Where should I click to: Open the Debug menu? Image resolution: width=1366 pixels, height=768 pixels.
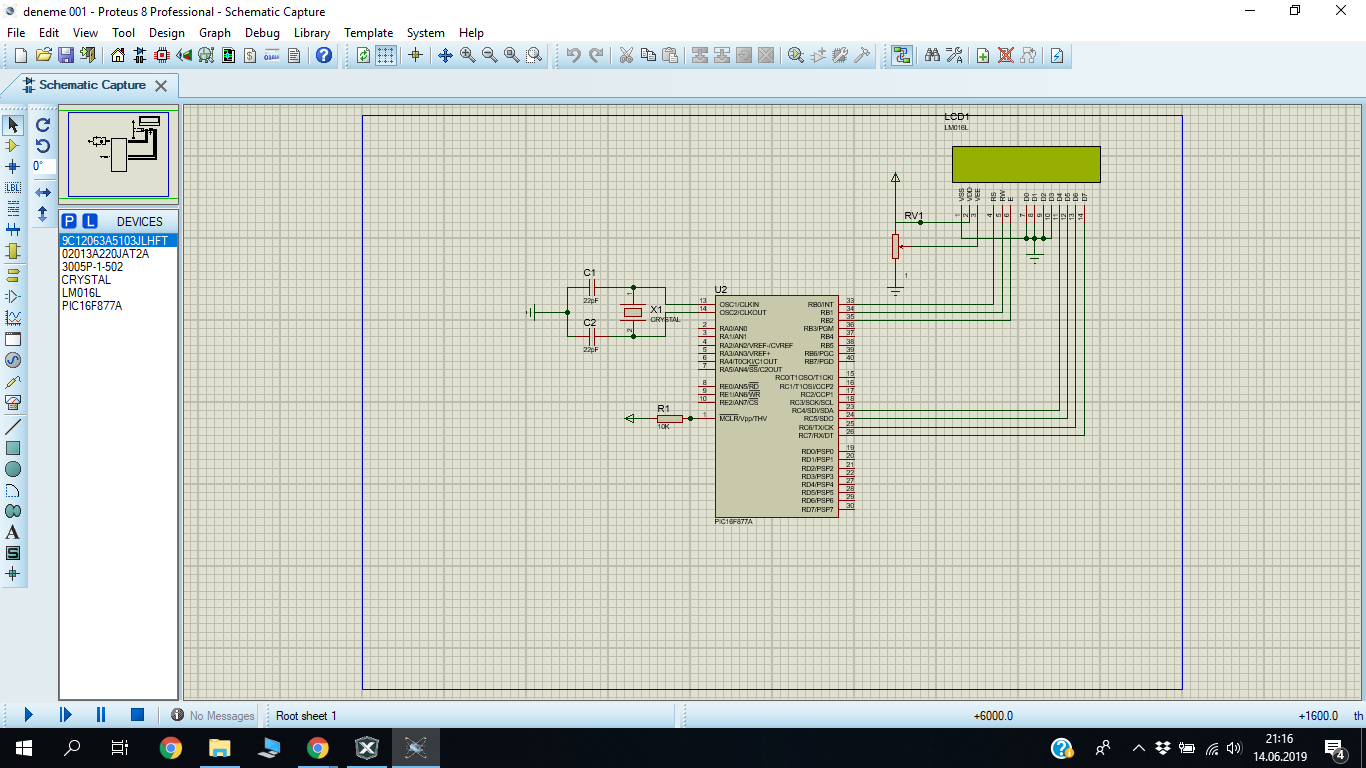(x=262, y=33)
